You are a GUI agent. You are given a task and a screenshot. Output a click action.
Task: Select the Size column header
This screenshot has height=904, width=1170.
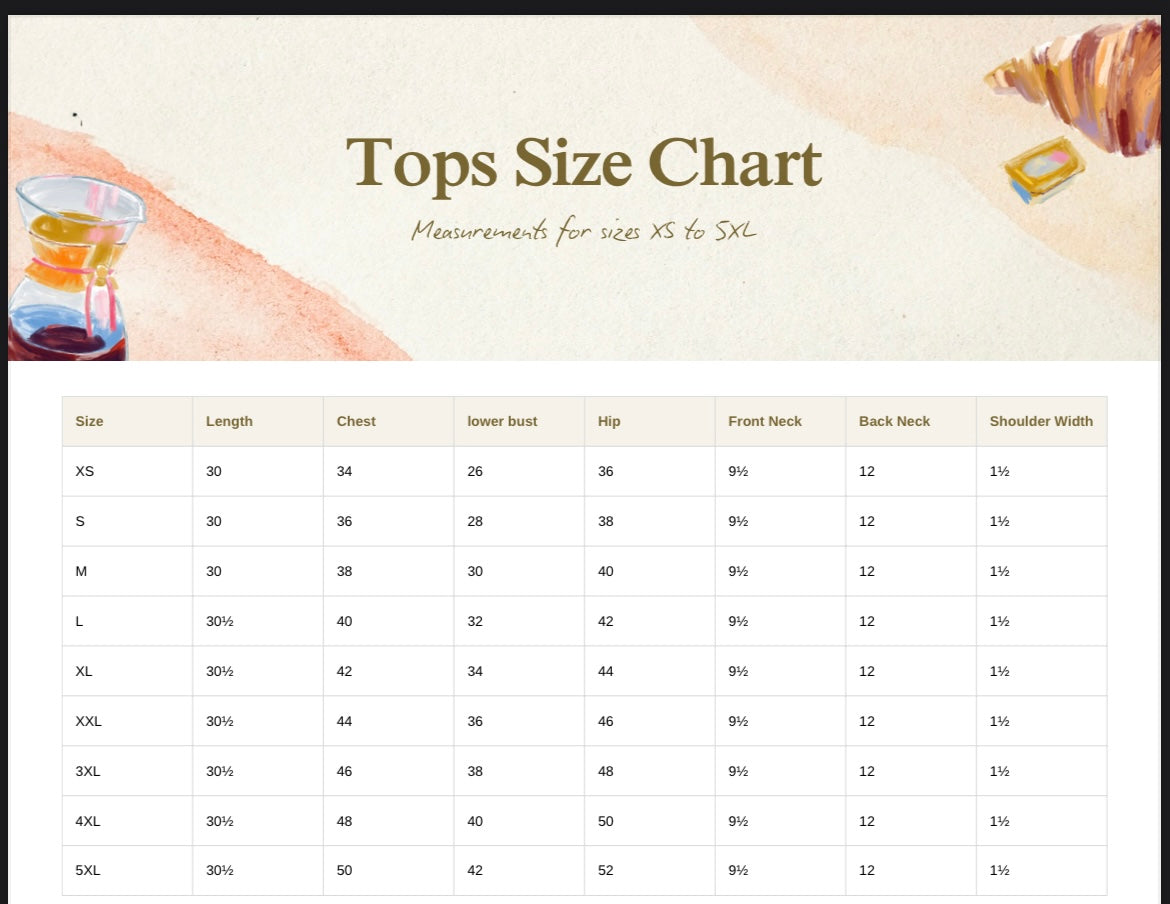89,421
